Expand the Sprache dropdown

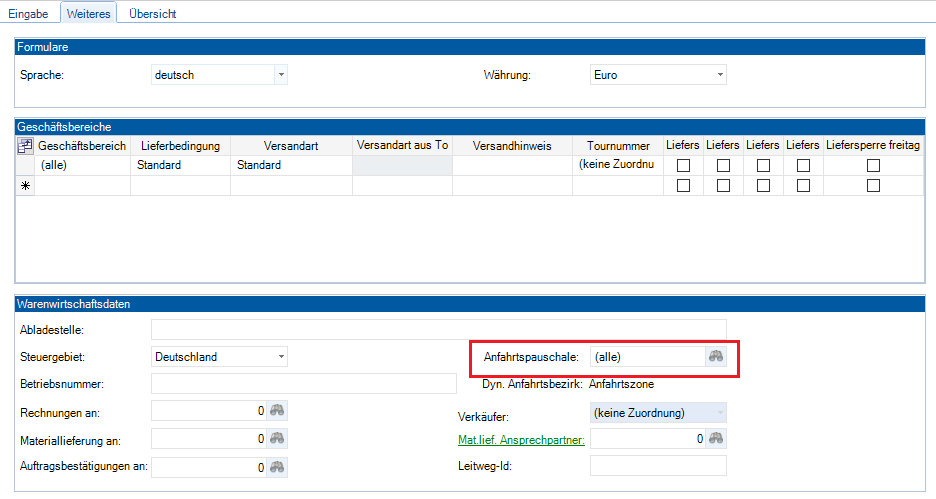pyautogui.click(x=280, y=75)
